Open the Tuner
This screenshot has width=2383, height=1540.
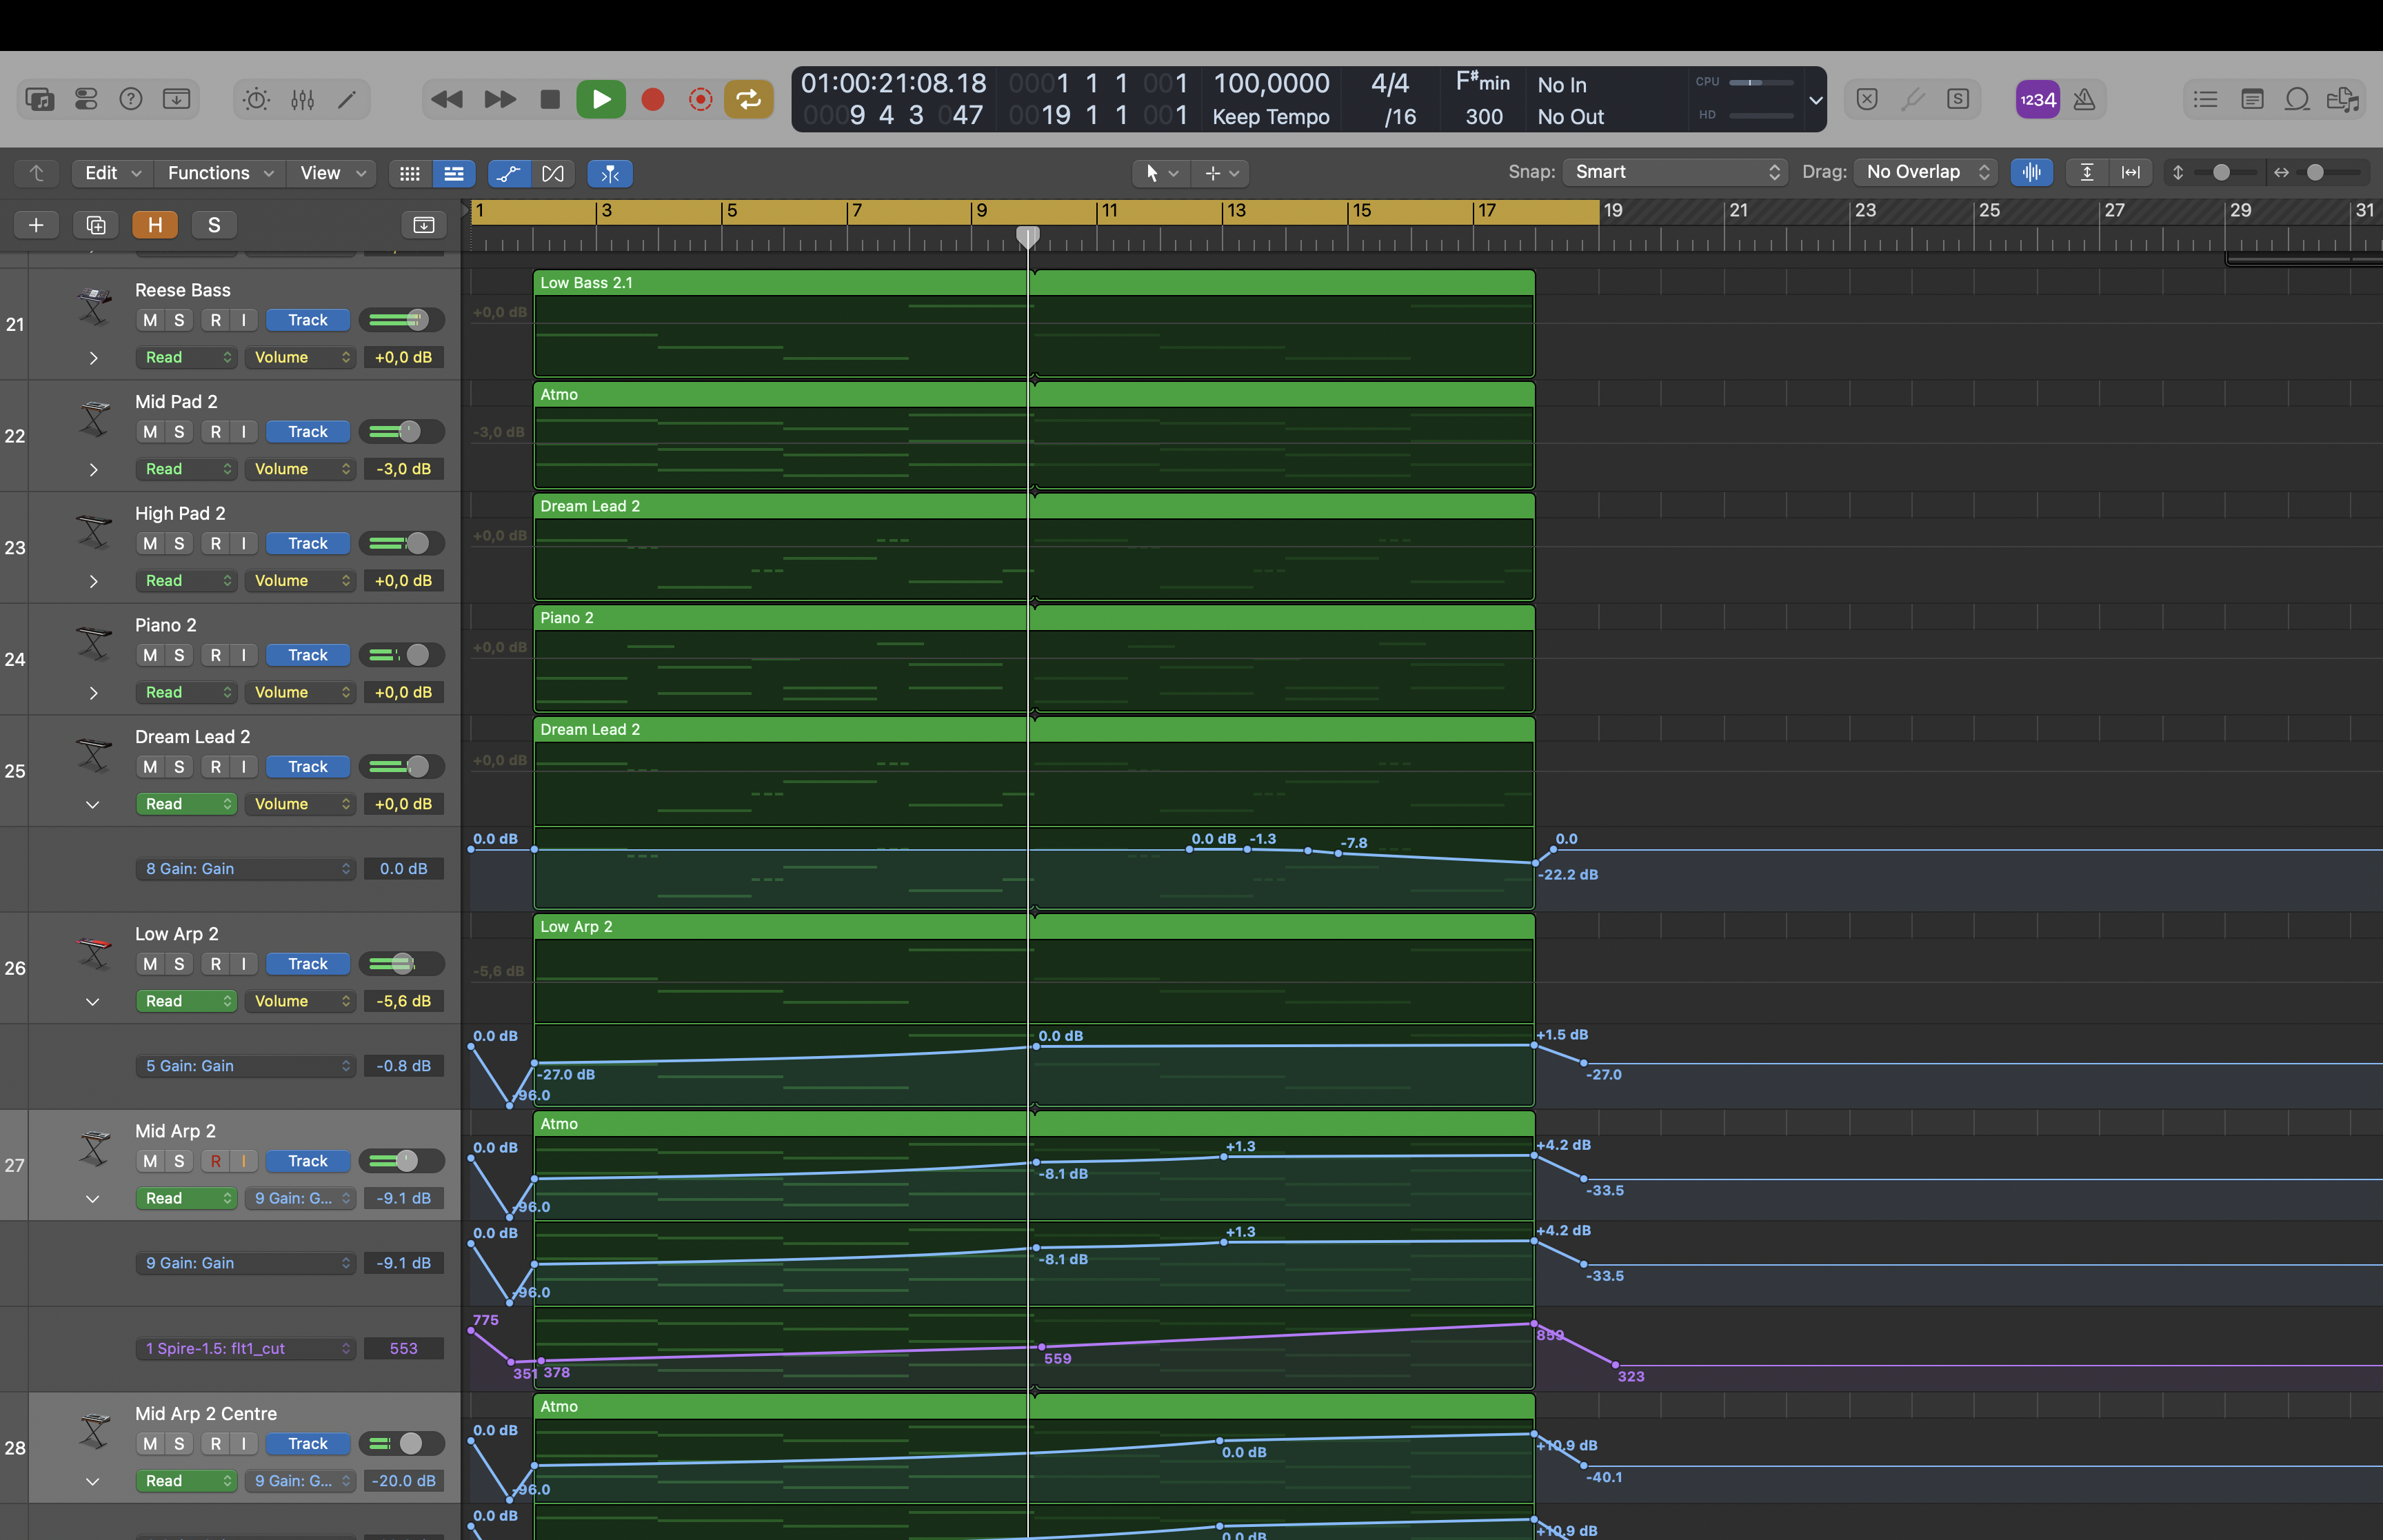coord(1913,99)
